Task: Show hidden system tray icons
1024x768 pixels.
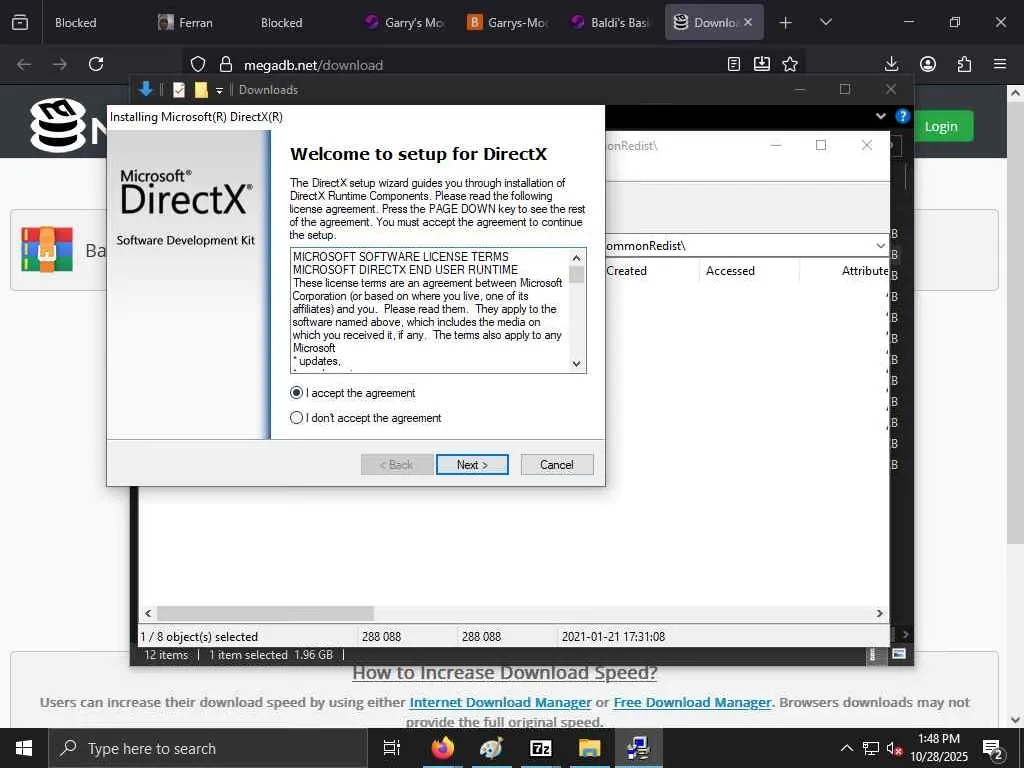Action: 846,748
